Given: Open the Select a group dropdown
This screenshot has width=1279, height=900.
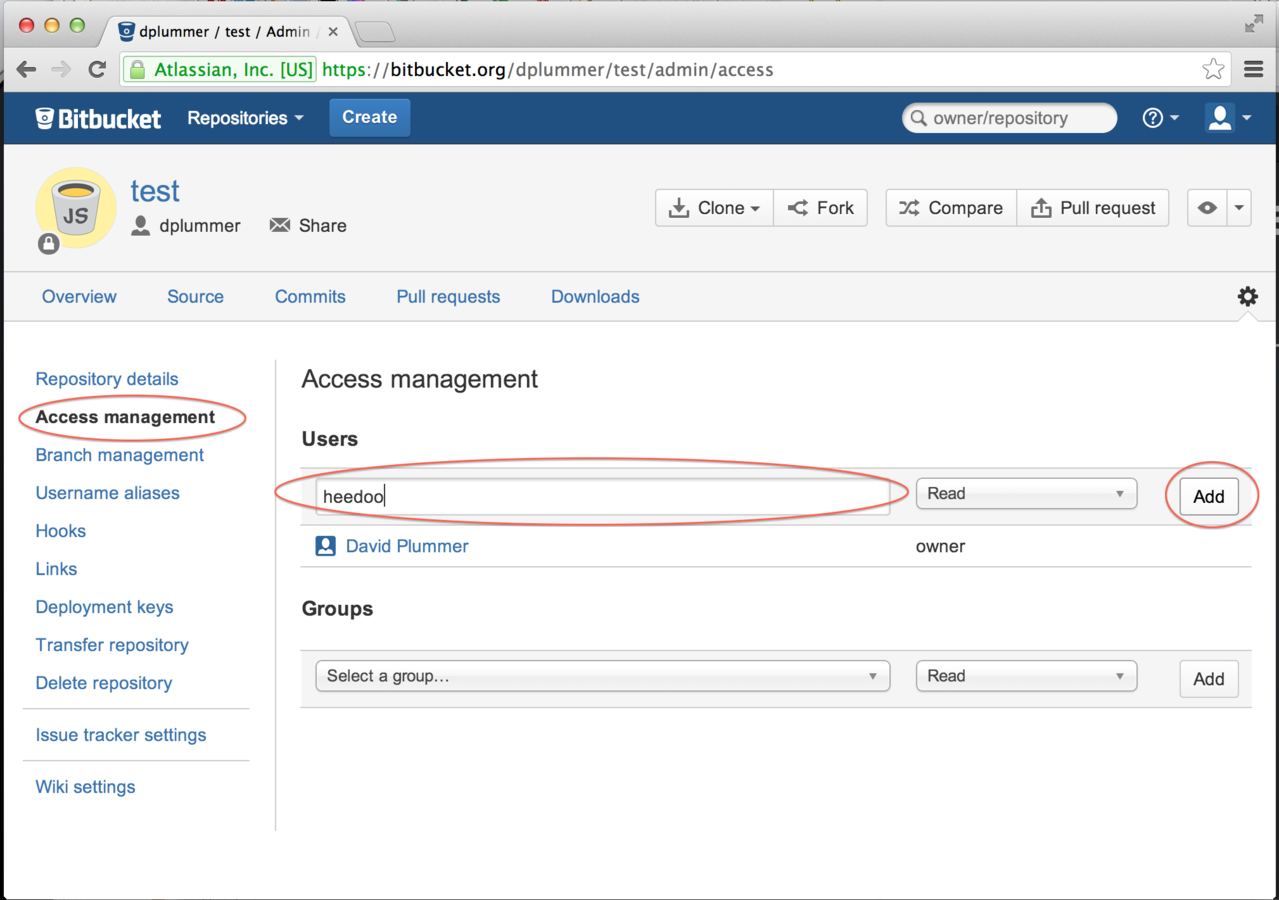Looking at the screenshot, I should pyautogui.click(x=603, y=676).
